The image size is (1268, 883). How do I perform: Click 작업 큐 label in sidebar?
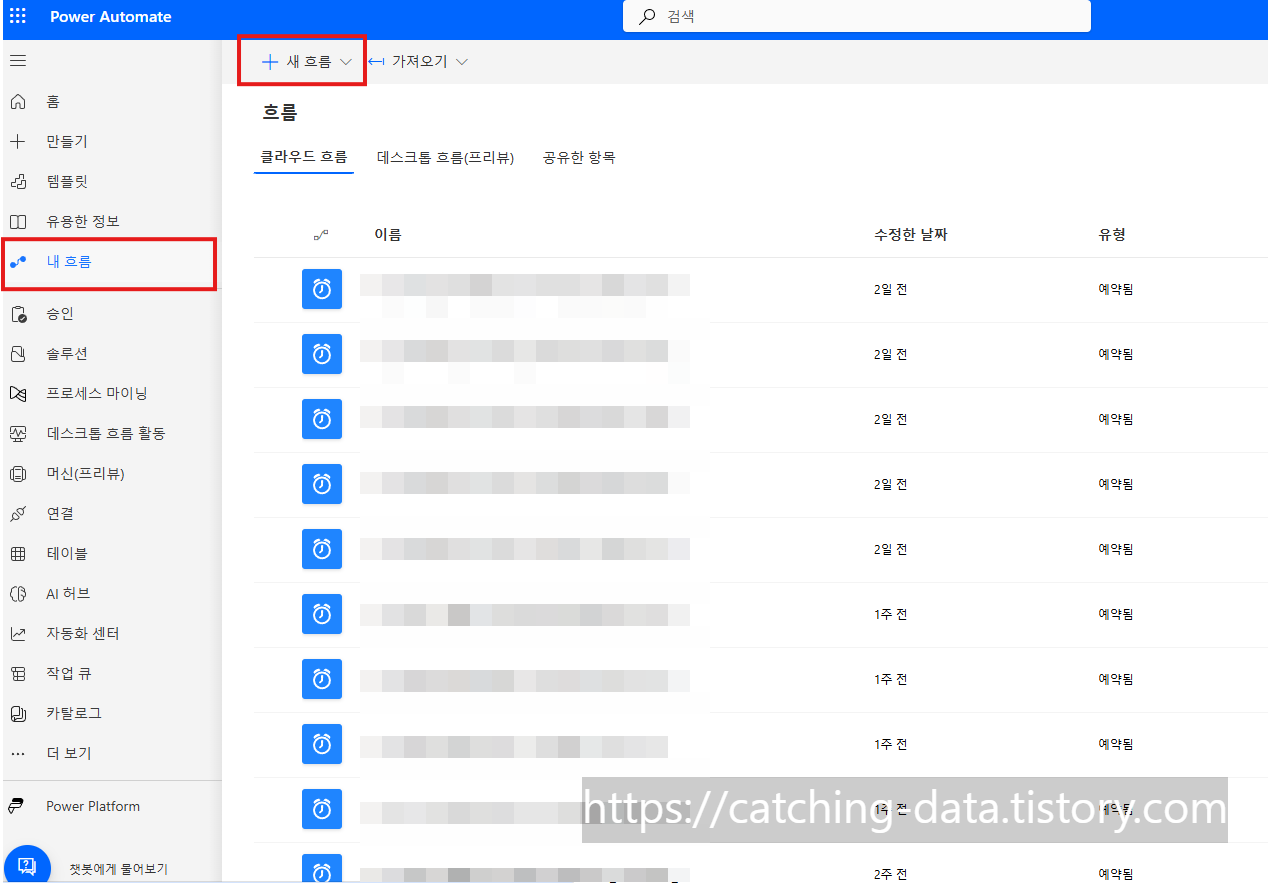[x=69, y=674]
